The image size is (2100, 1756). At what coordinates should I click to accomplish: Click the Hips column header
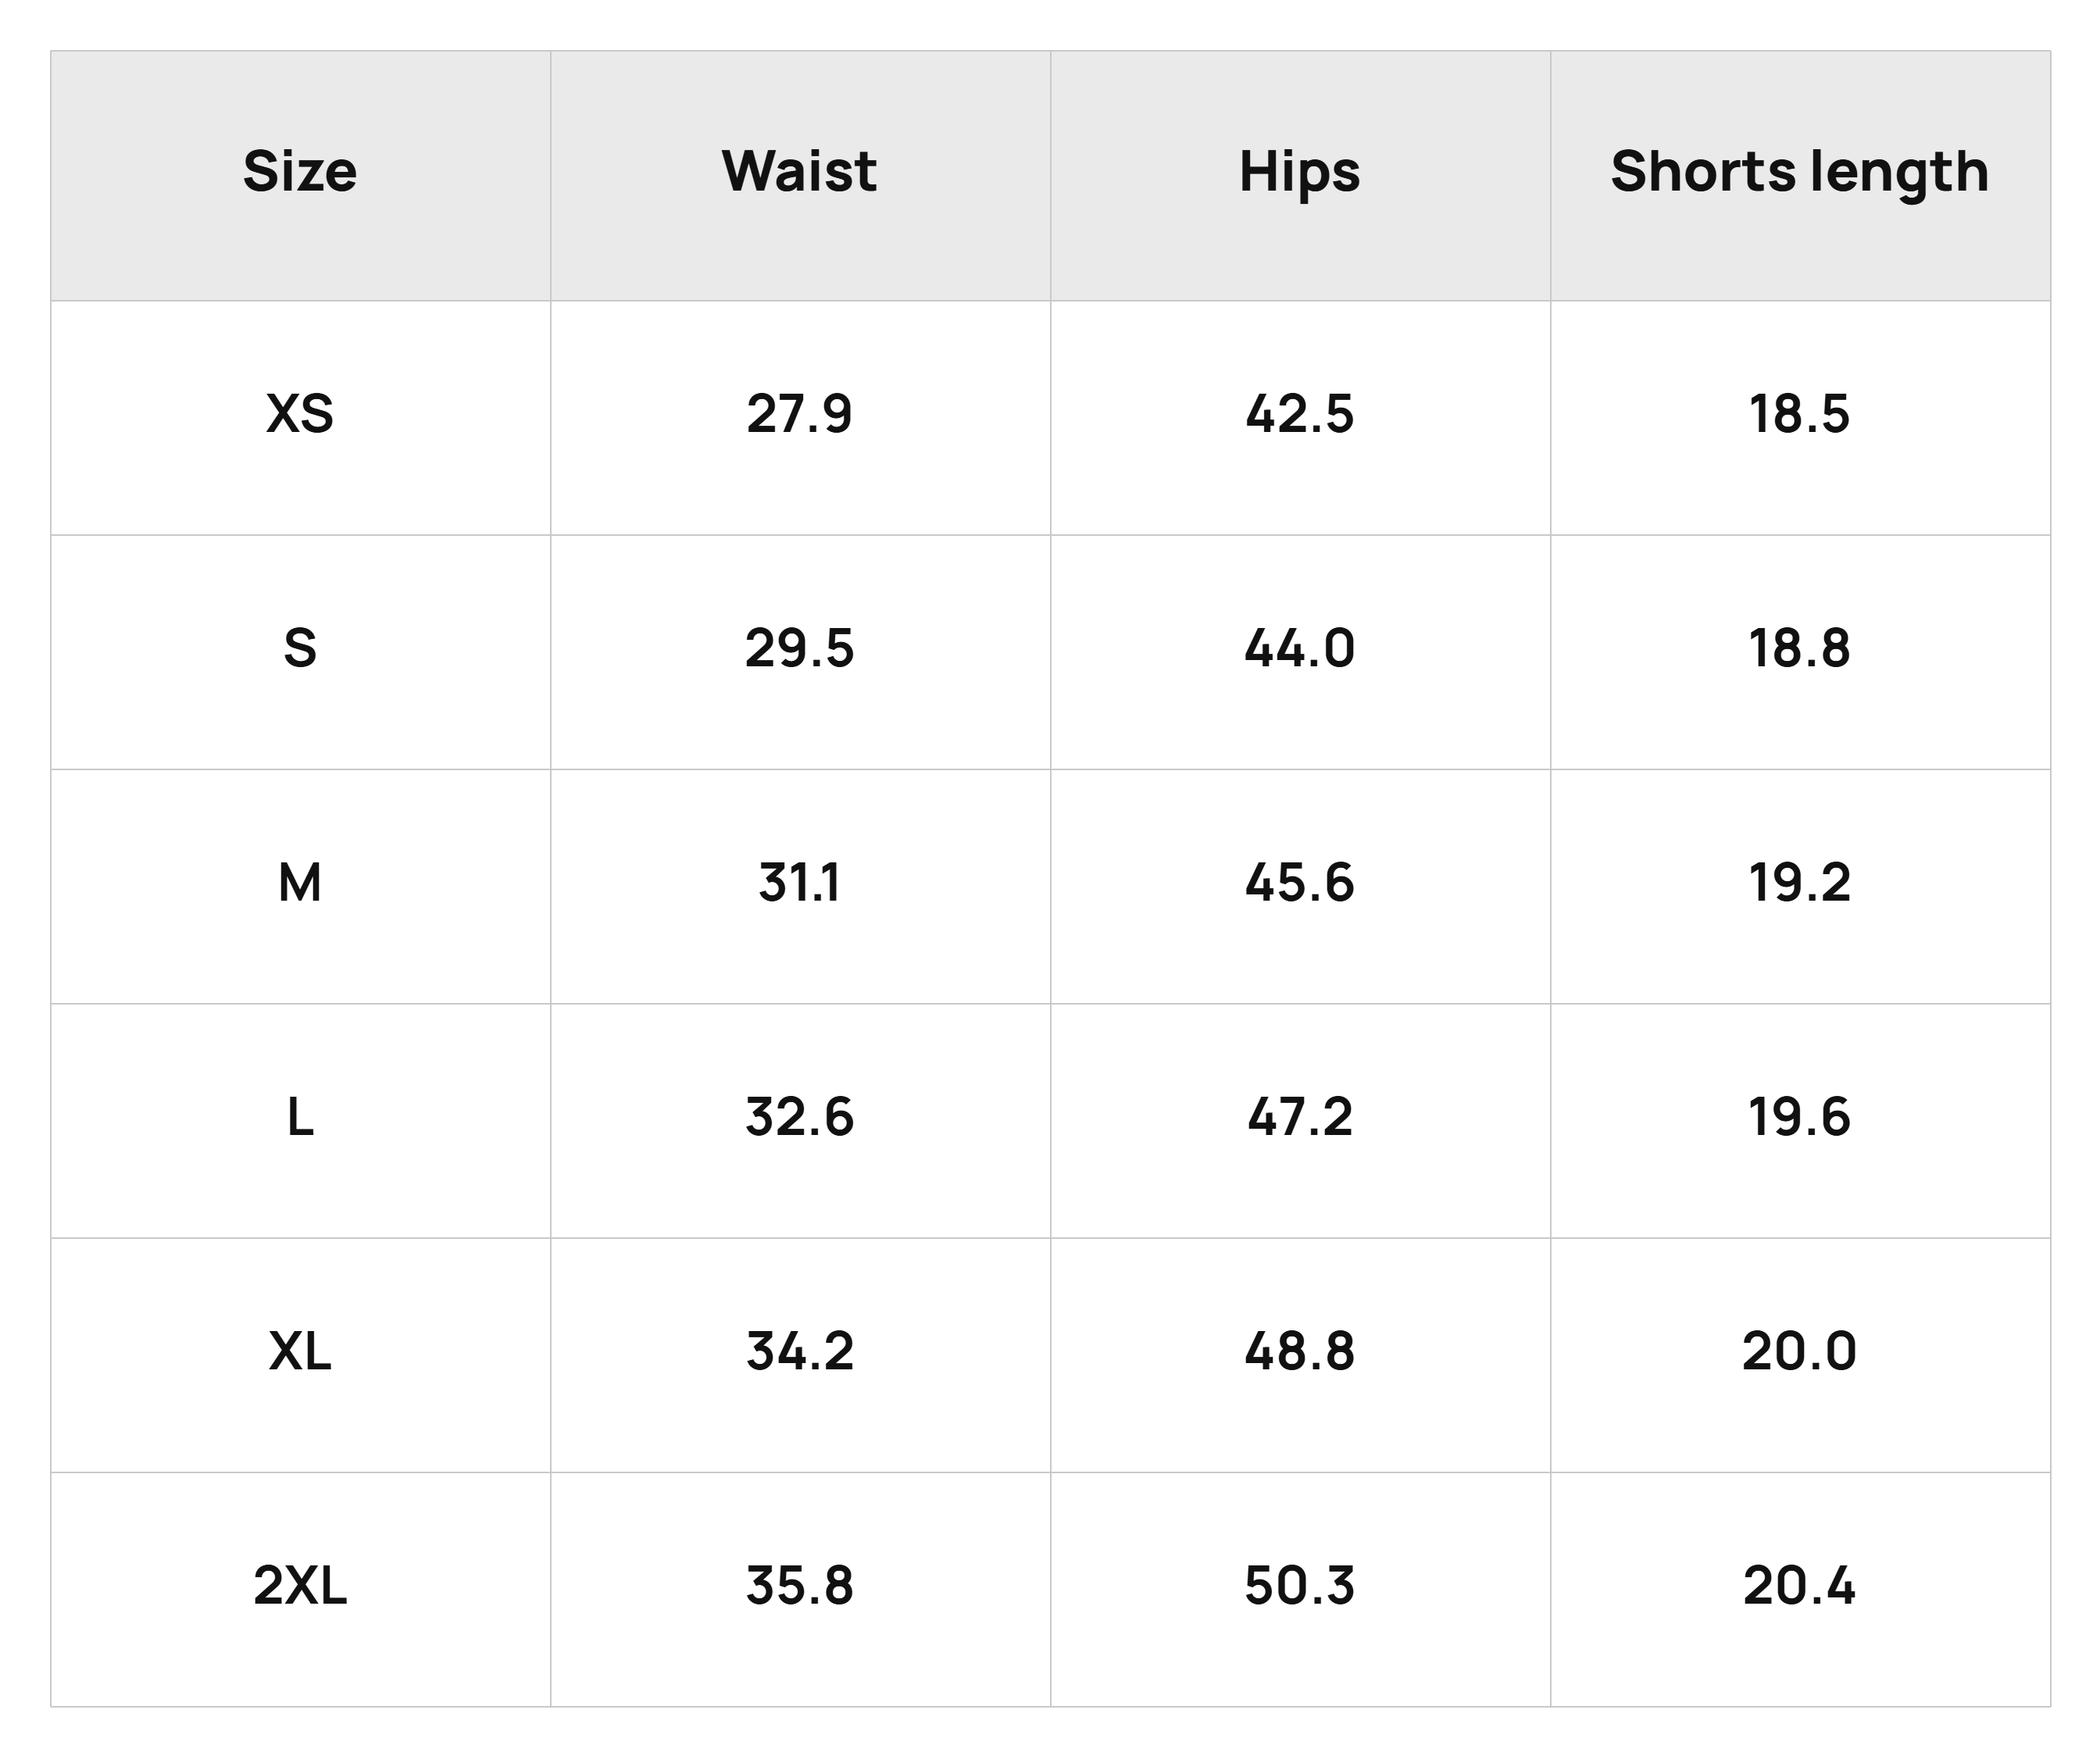[1300, 174]
